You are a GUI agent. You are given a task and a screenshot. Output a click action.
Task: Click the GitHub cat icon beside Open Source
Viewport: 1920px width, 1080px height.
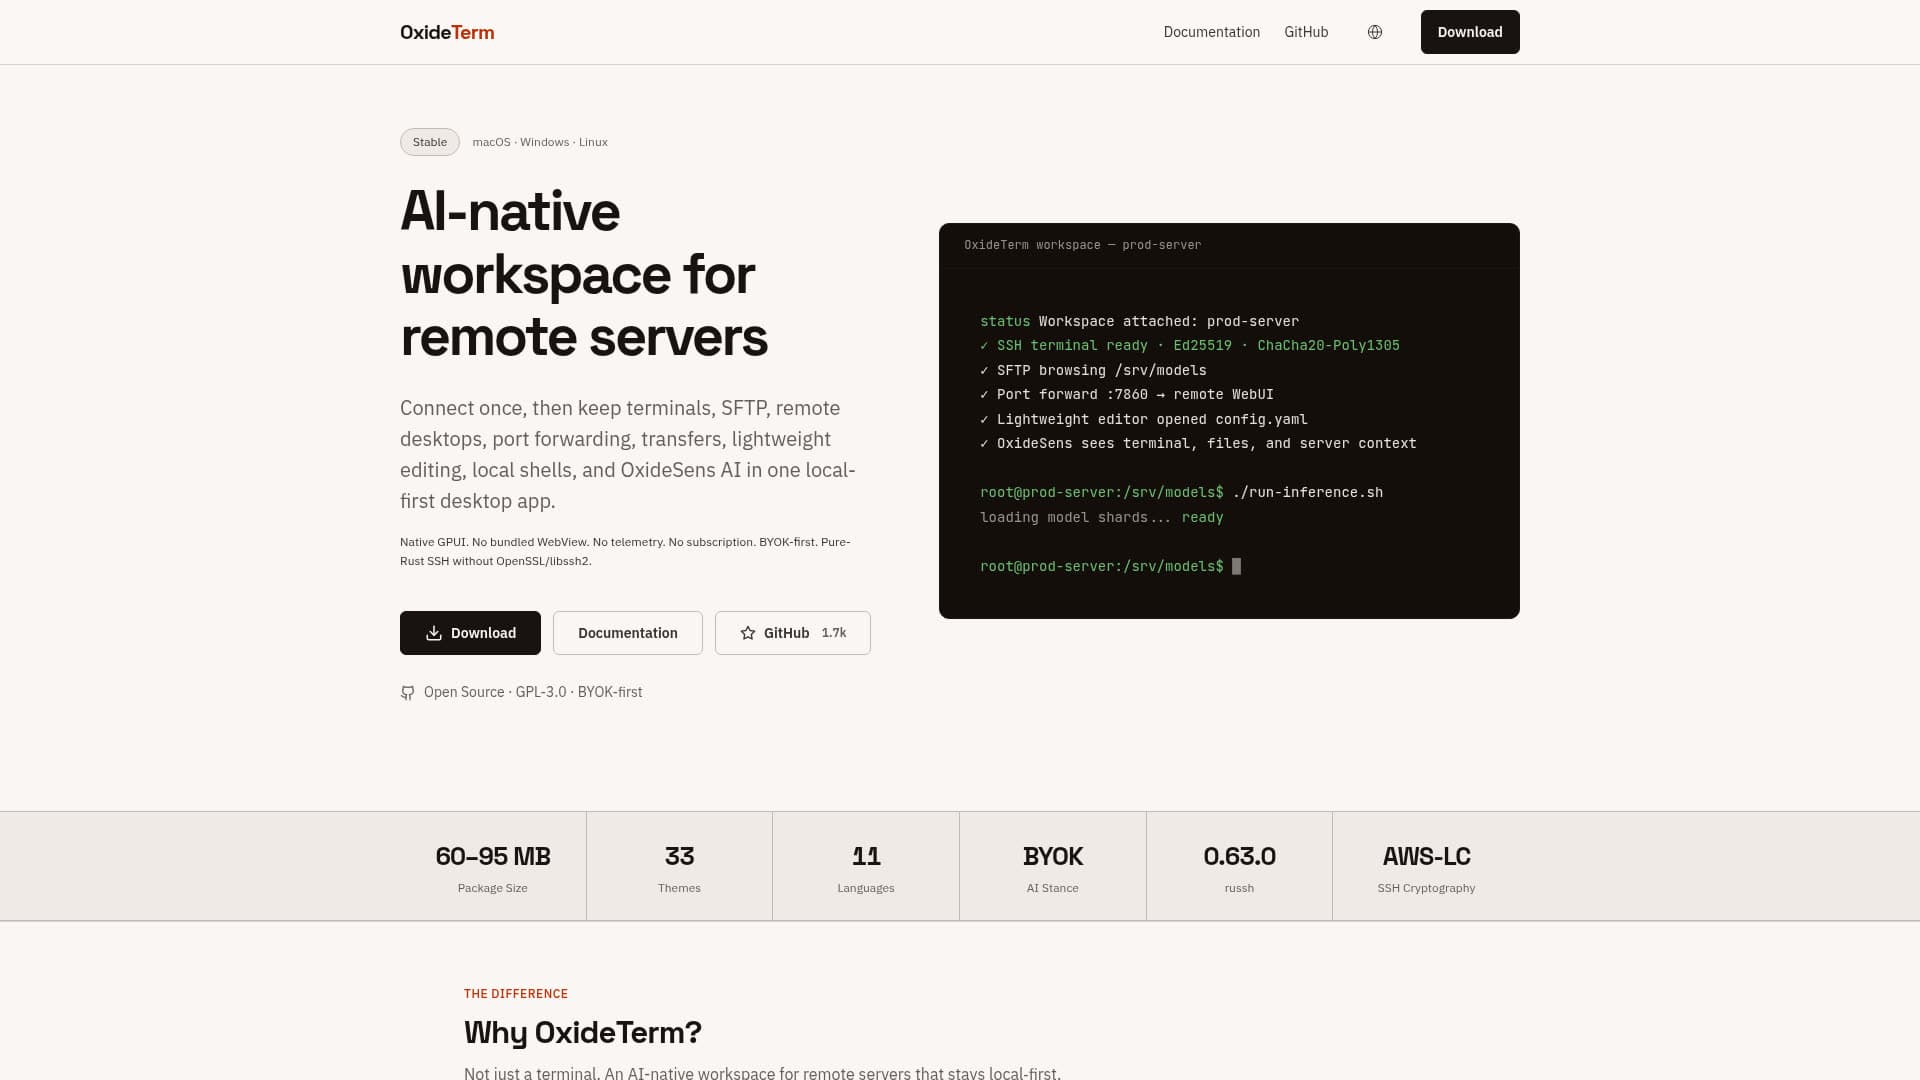coord(408,692)
